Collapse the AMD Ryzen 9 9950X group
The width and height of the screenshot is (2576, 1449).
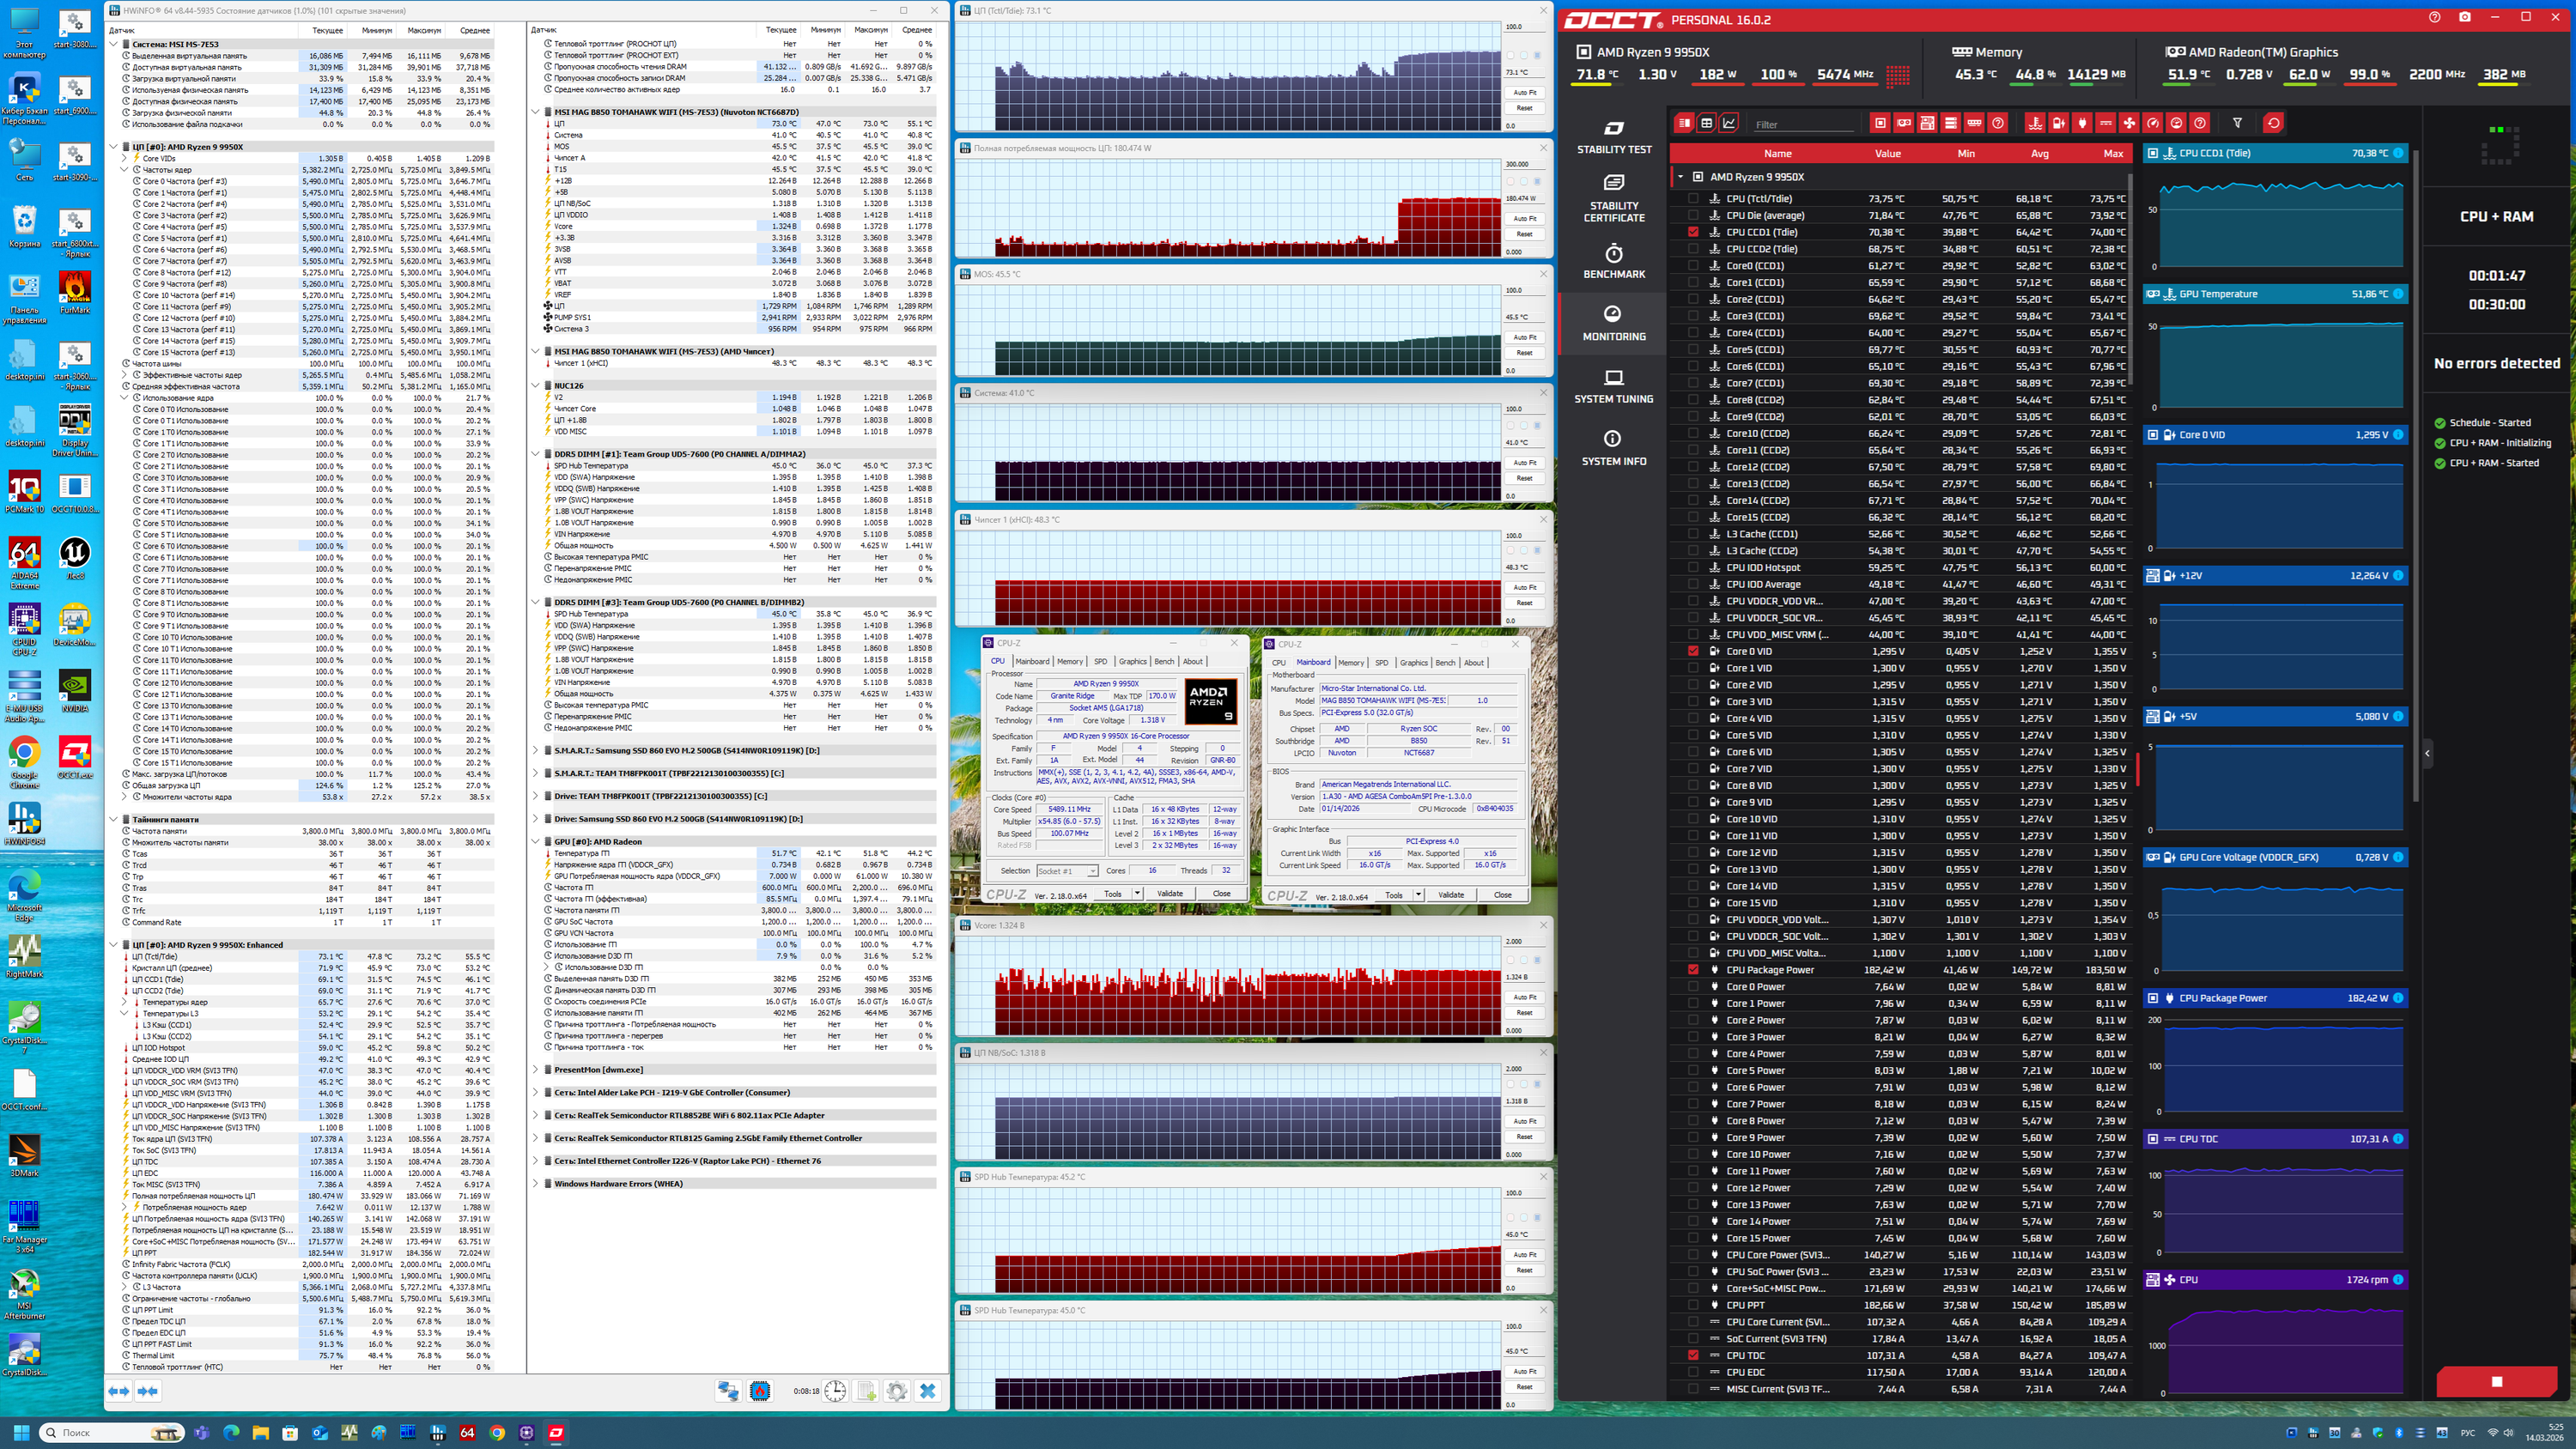(1681, 177)
